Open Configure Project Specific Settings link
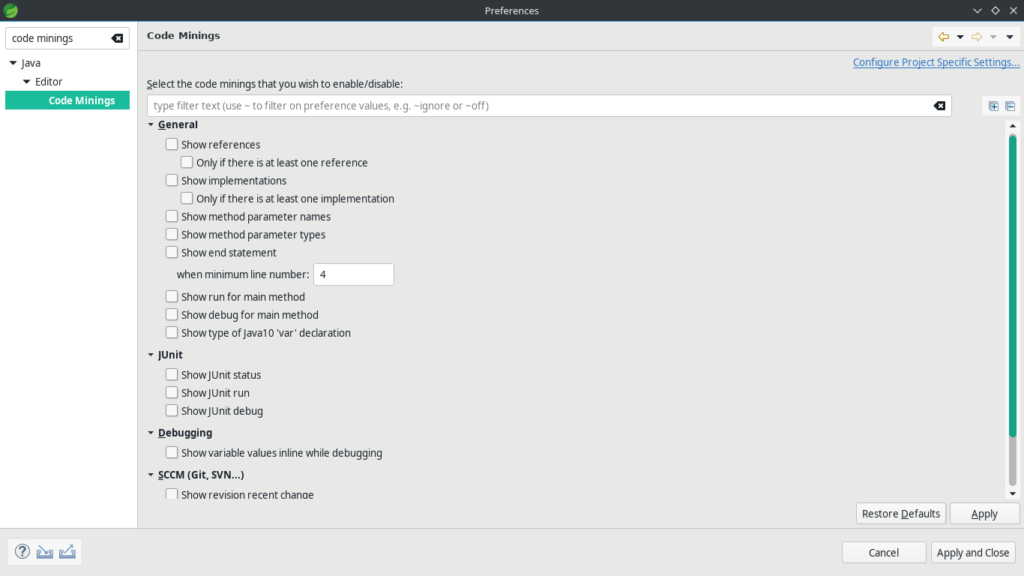The image size is (1024, 576). (x=936, y=62)
